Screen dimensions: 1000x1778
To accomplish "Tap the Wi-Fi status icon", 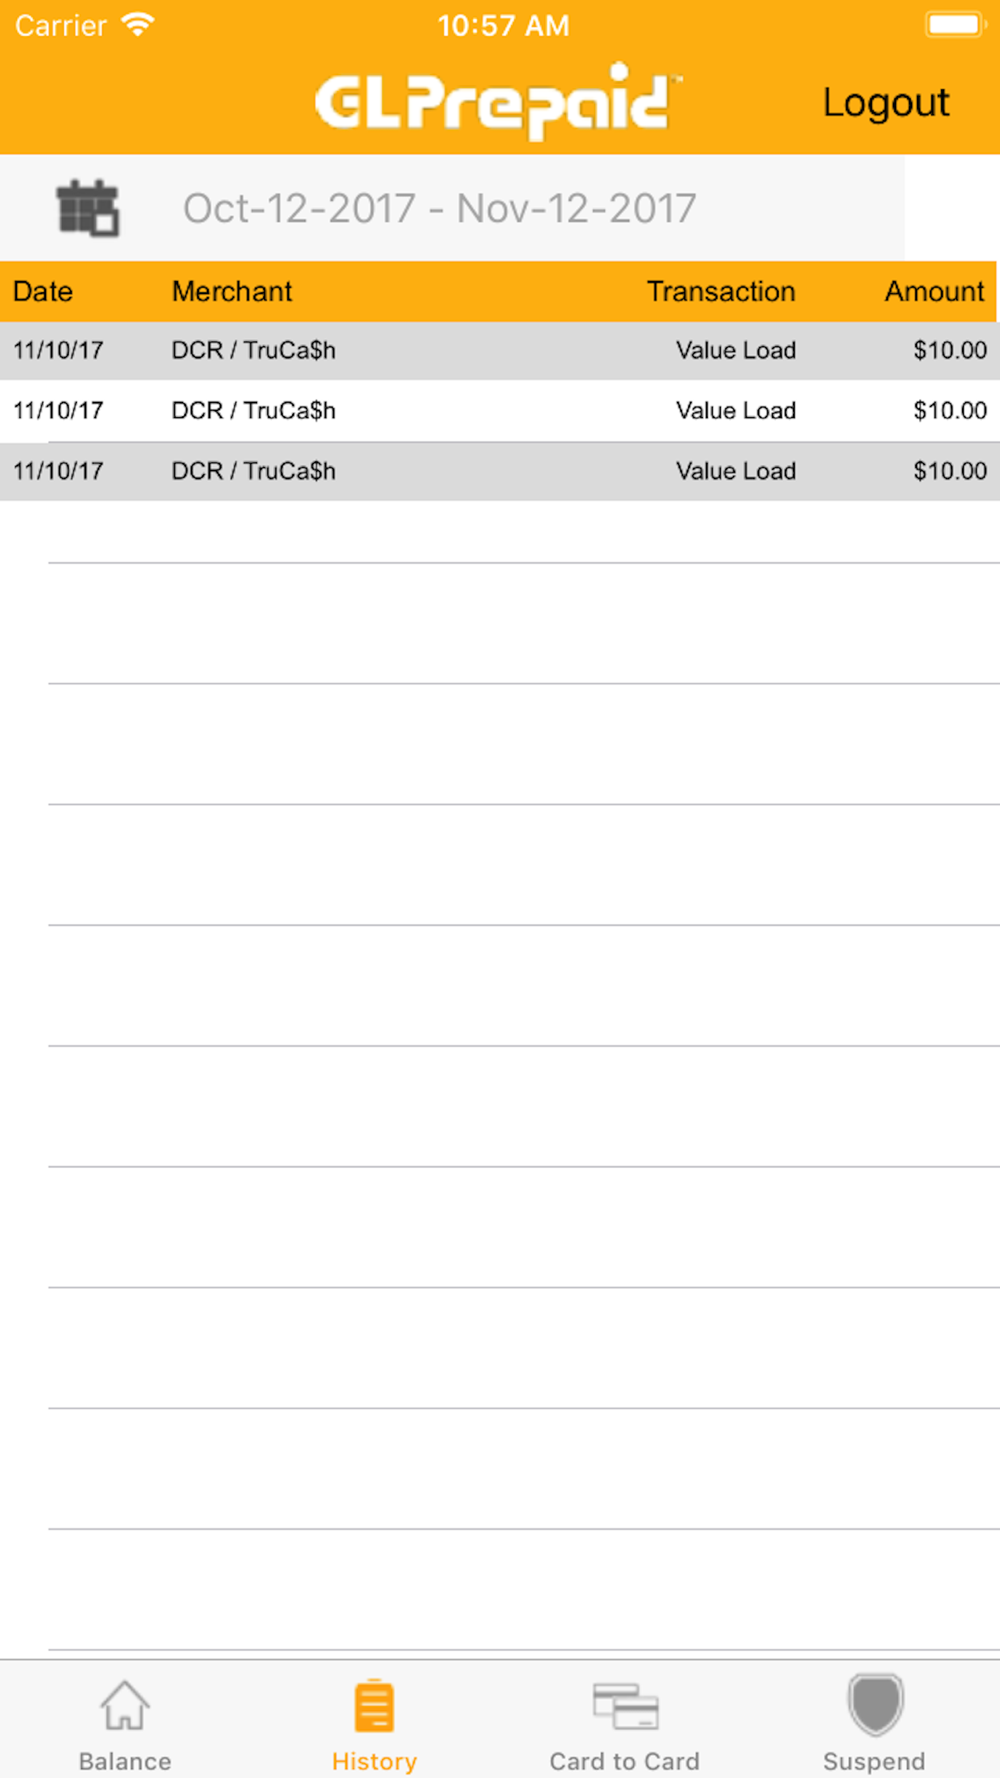I will tap(137, 24).
